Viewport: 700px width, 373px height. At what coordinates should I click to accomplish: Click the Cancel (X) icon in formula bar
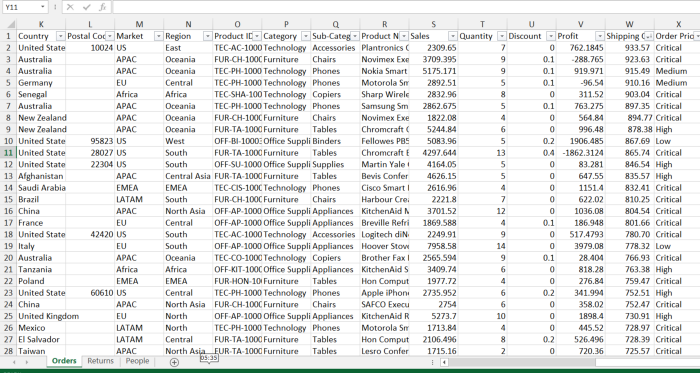(x=70, y=7)
